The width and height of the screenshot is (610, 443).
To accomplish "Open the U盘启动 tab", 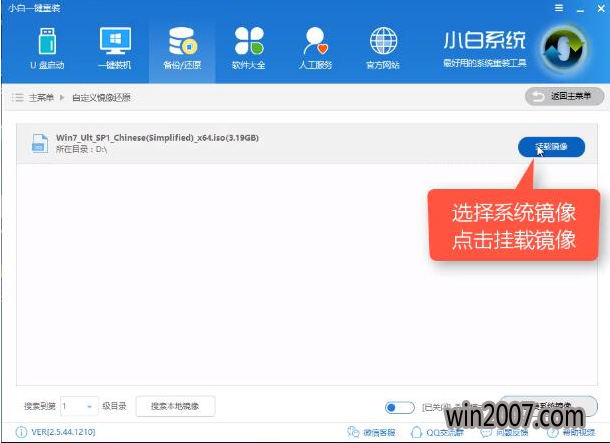I will [x=47, y=49].
